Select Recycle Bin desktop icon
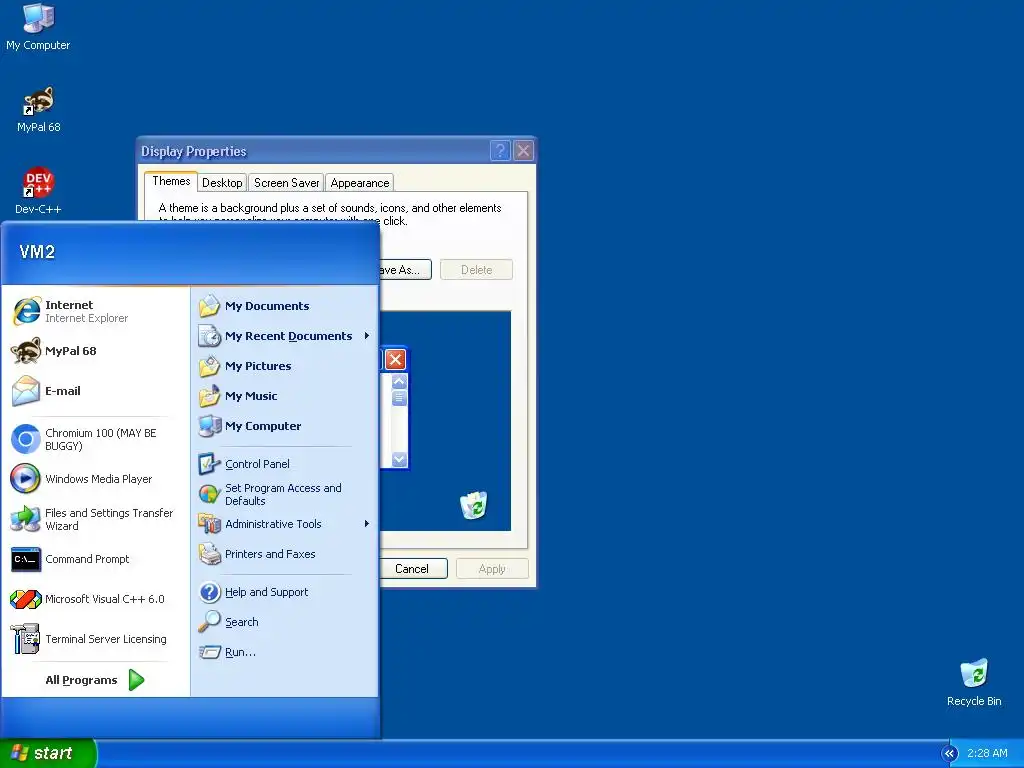 (974, 682)
